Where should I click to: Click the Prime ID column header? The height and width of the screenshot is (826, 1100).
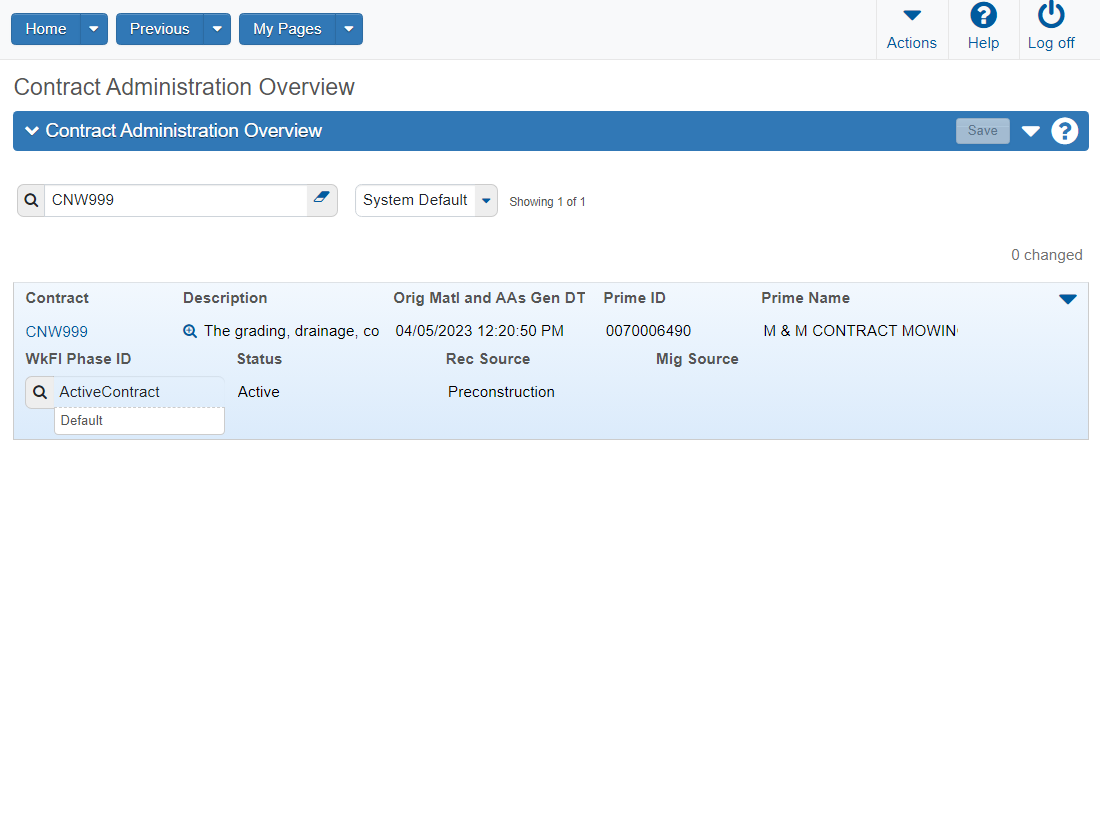point(634,298)
